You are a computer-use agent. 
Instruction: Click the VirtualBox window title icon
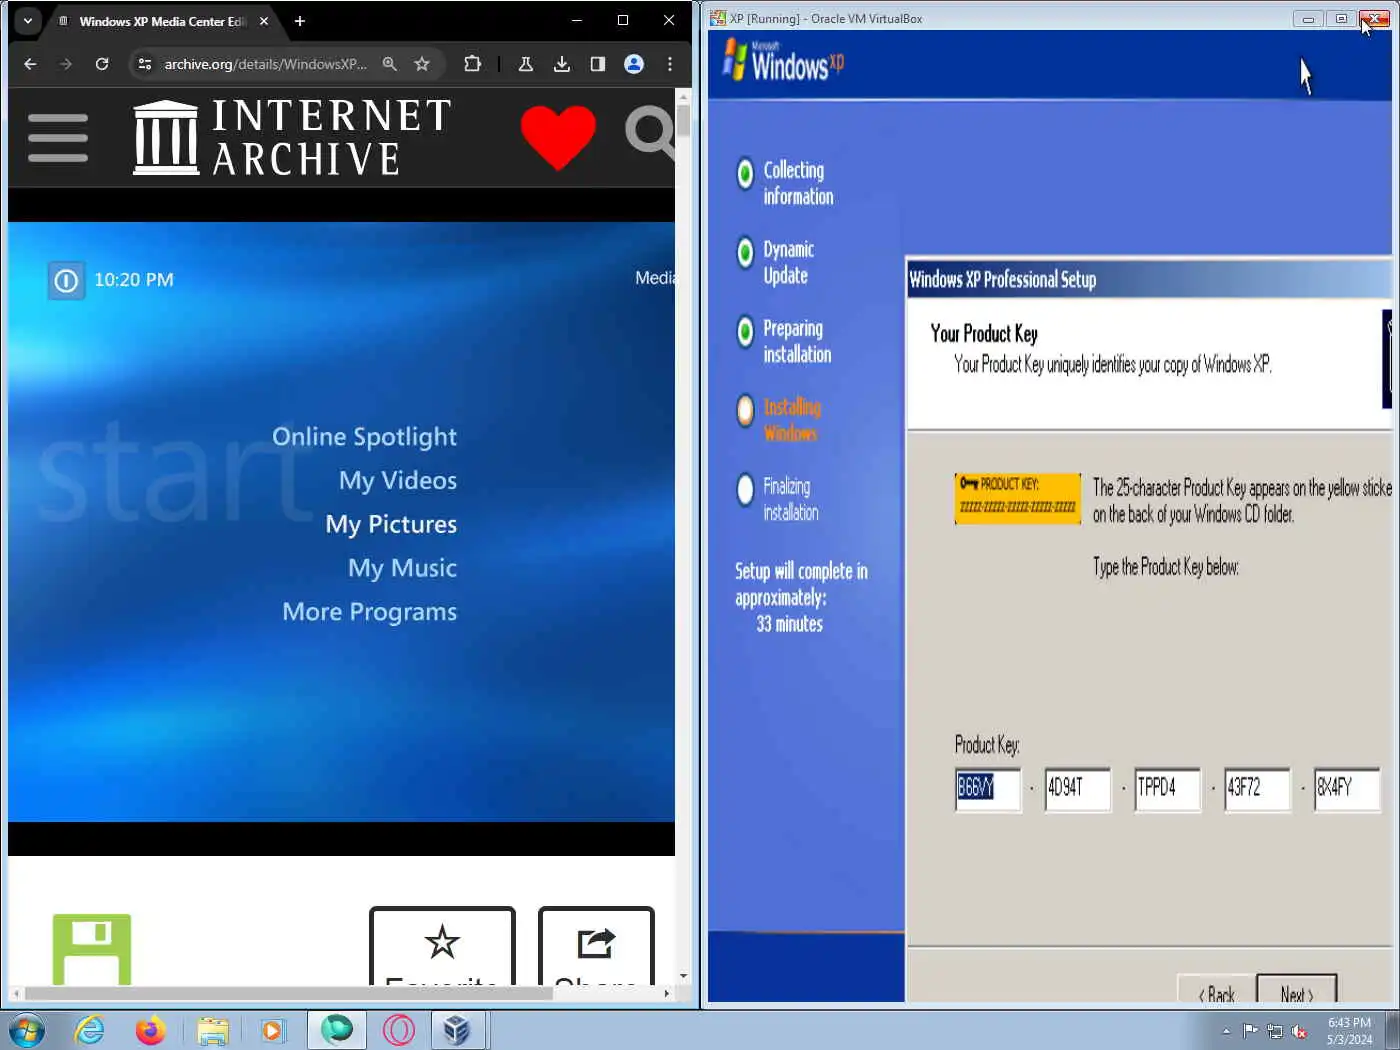(718, 18)
